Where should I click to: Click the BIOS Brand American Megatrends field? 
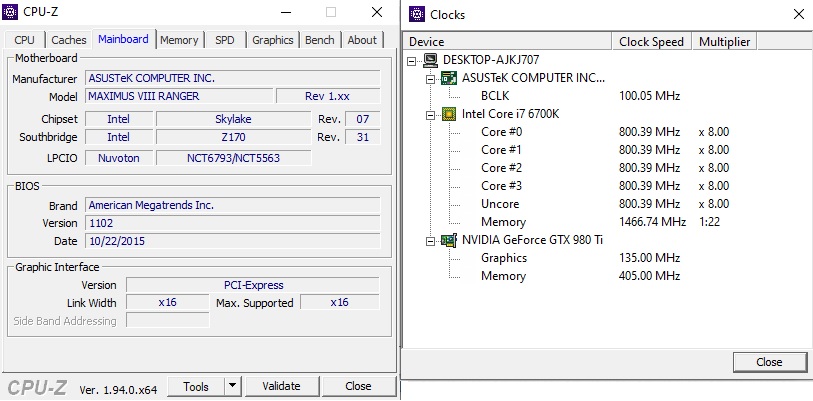pos(232,205)
